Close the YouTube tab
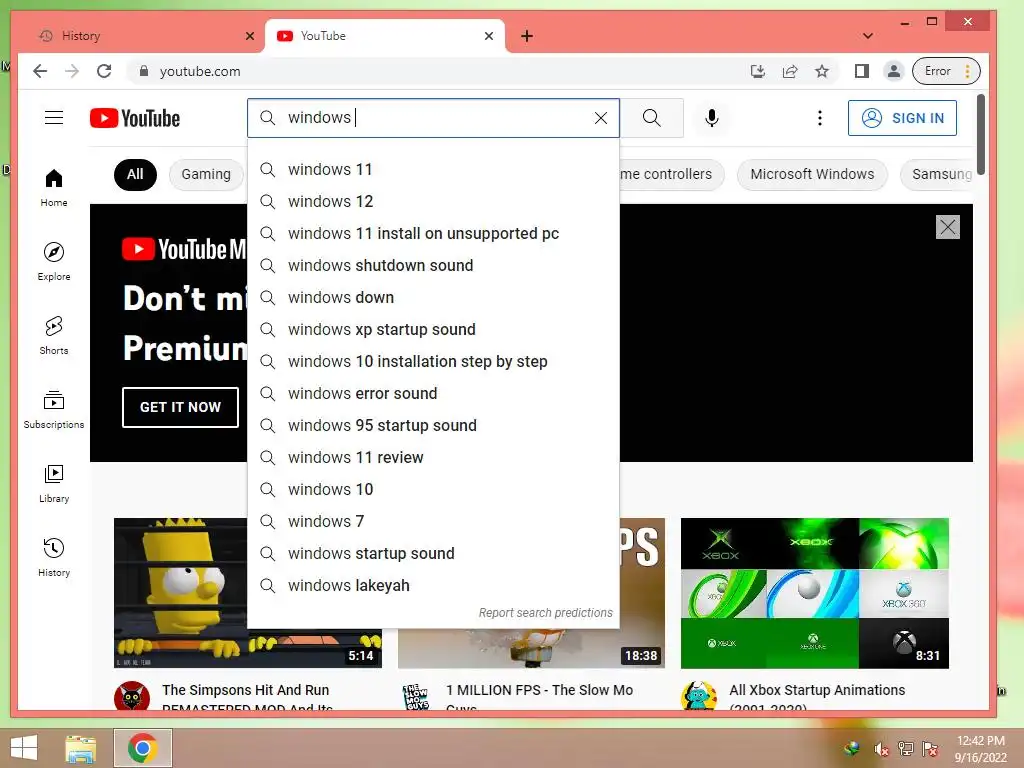The image size is (1024, 768). (488, 36)
